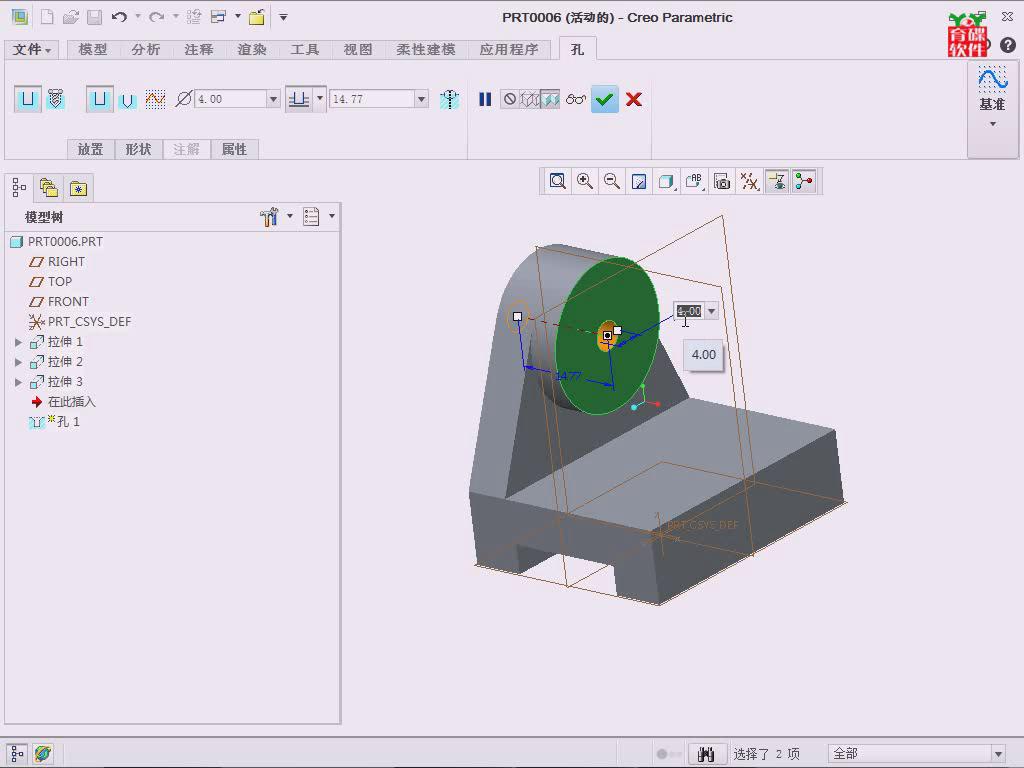Click the lightweight hole geometry icon
Screen dimensions: 1024x768
(449, 99)
